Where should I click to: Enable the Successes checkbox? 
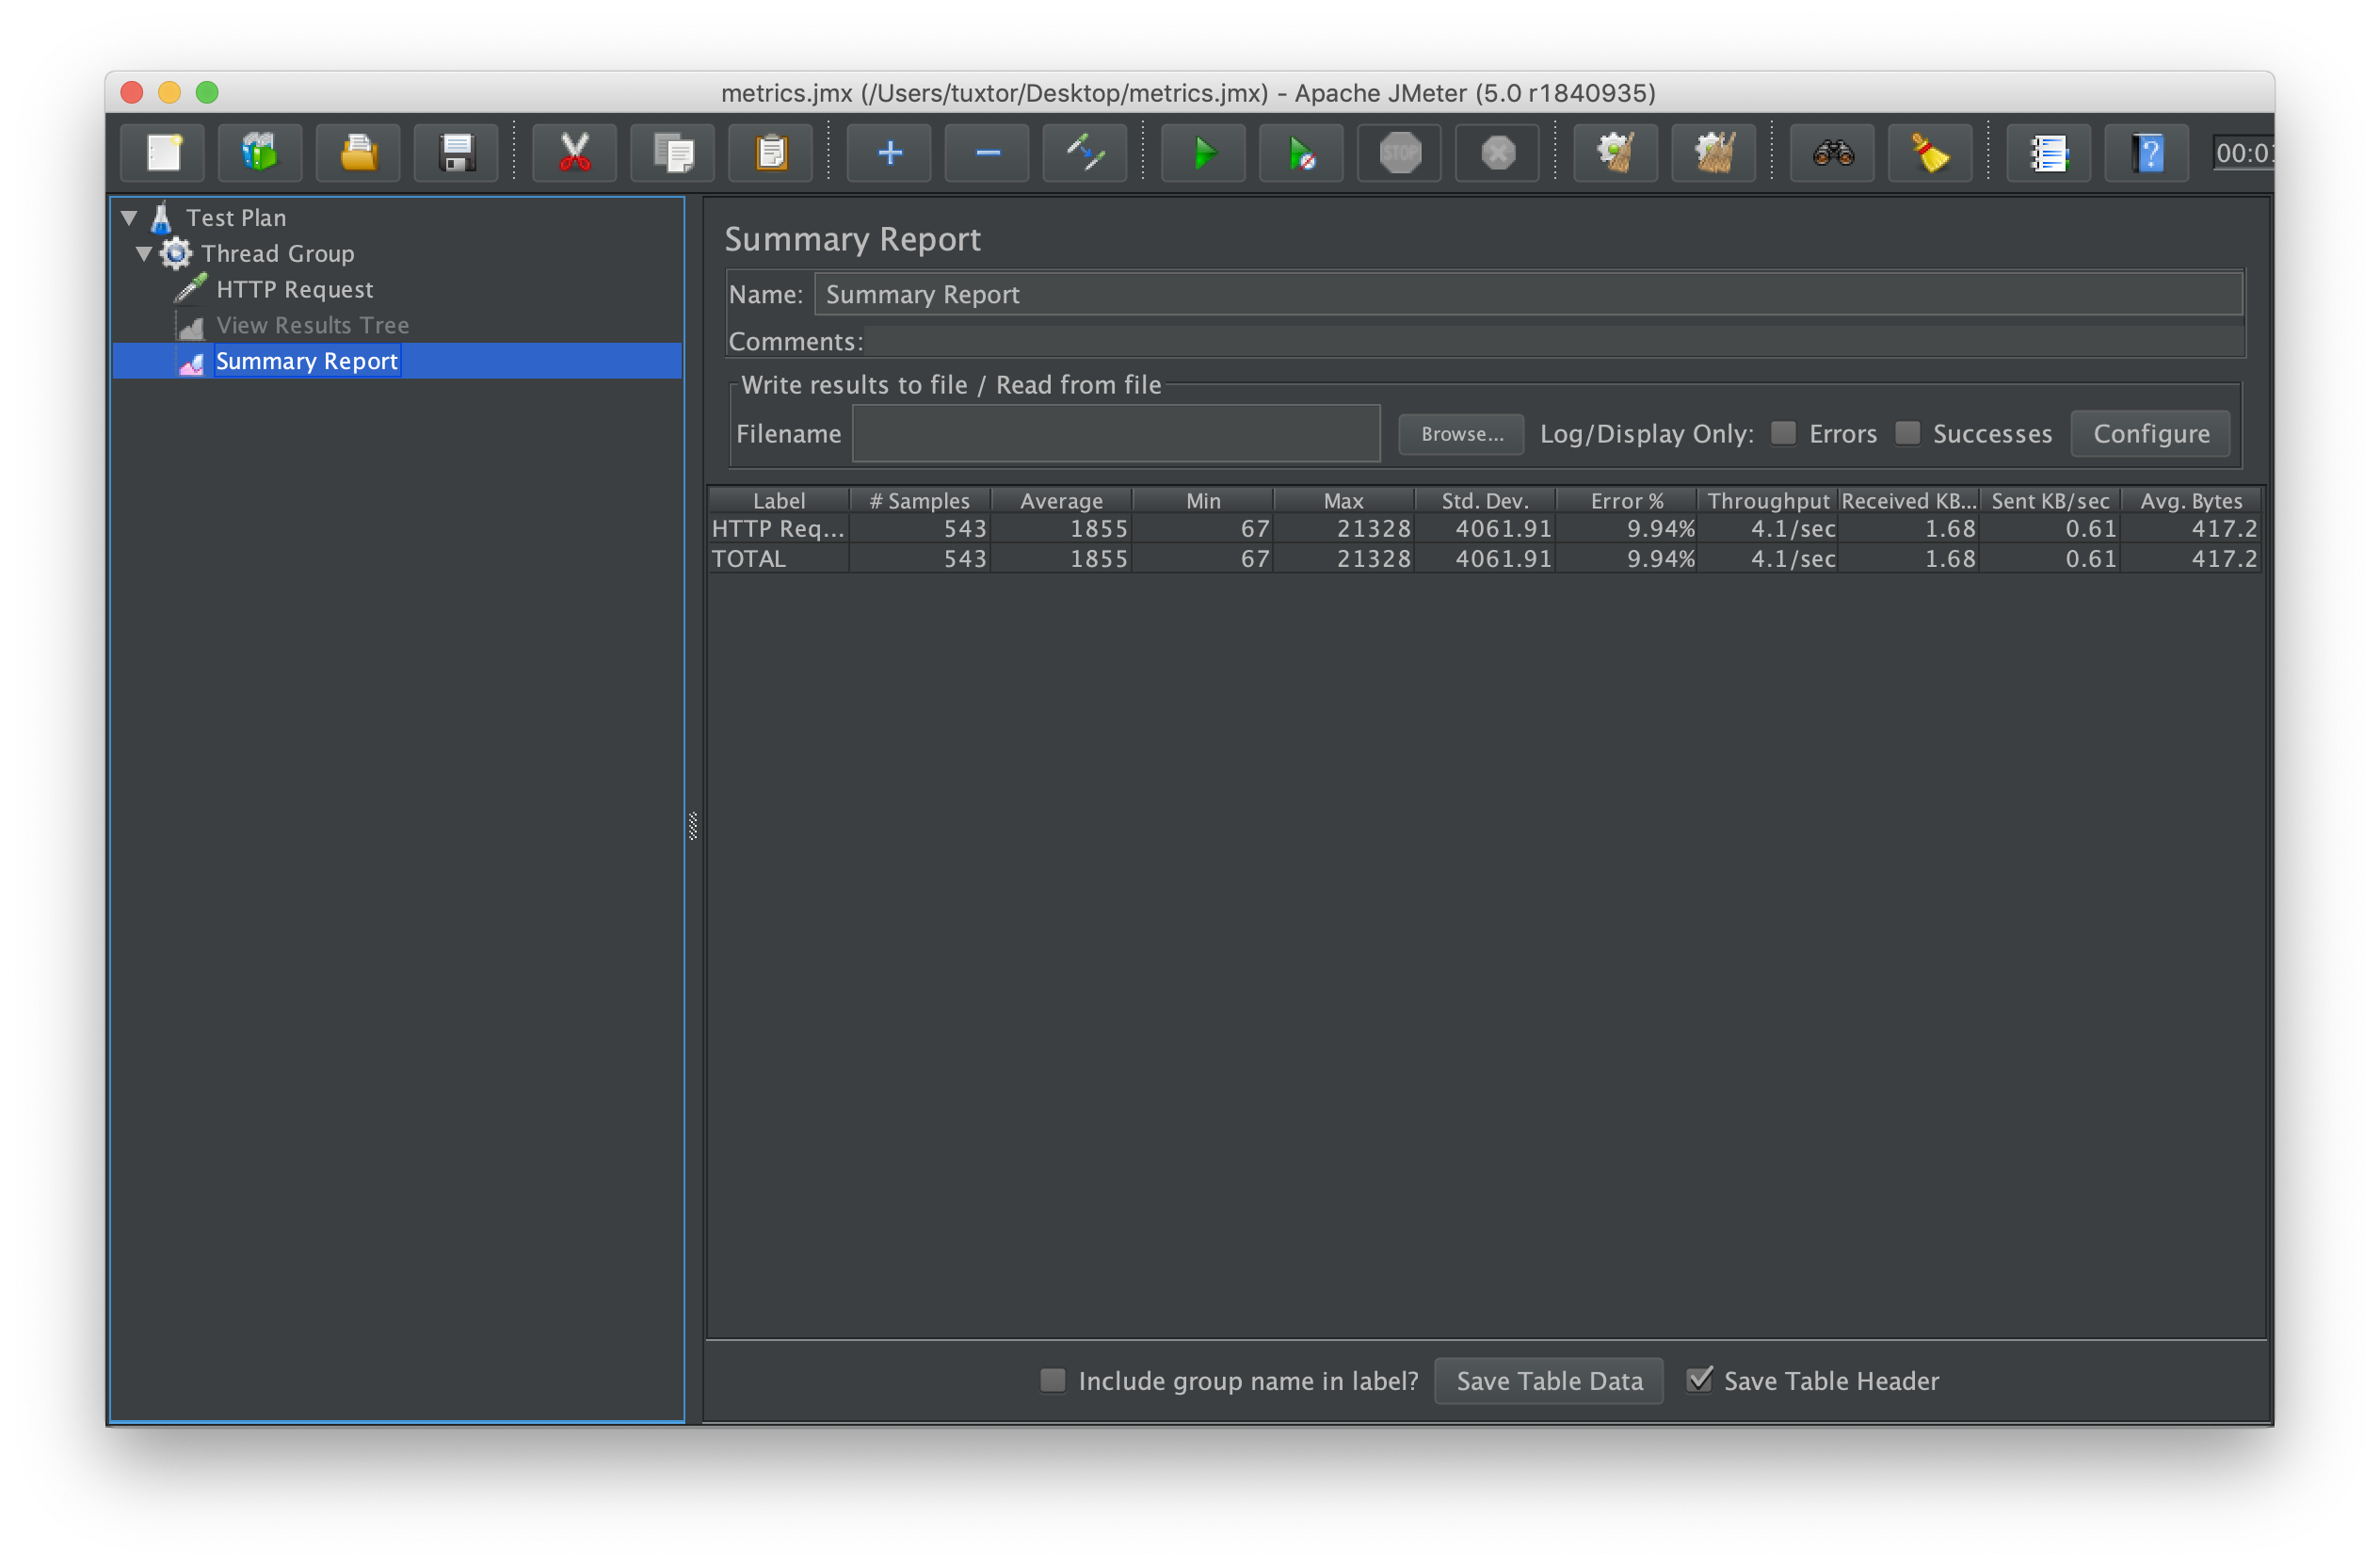pyautogui.click(x=1907, y=433)
